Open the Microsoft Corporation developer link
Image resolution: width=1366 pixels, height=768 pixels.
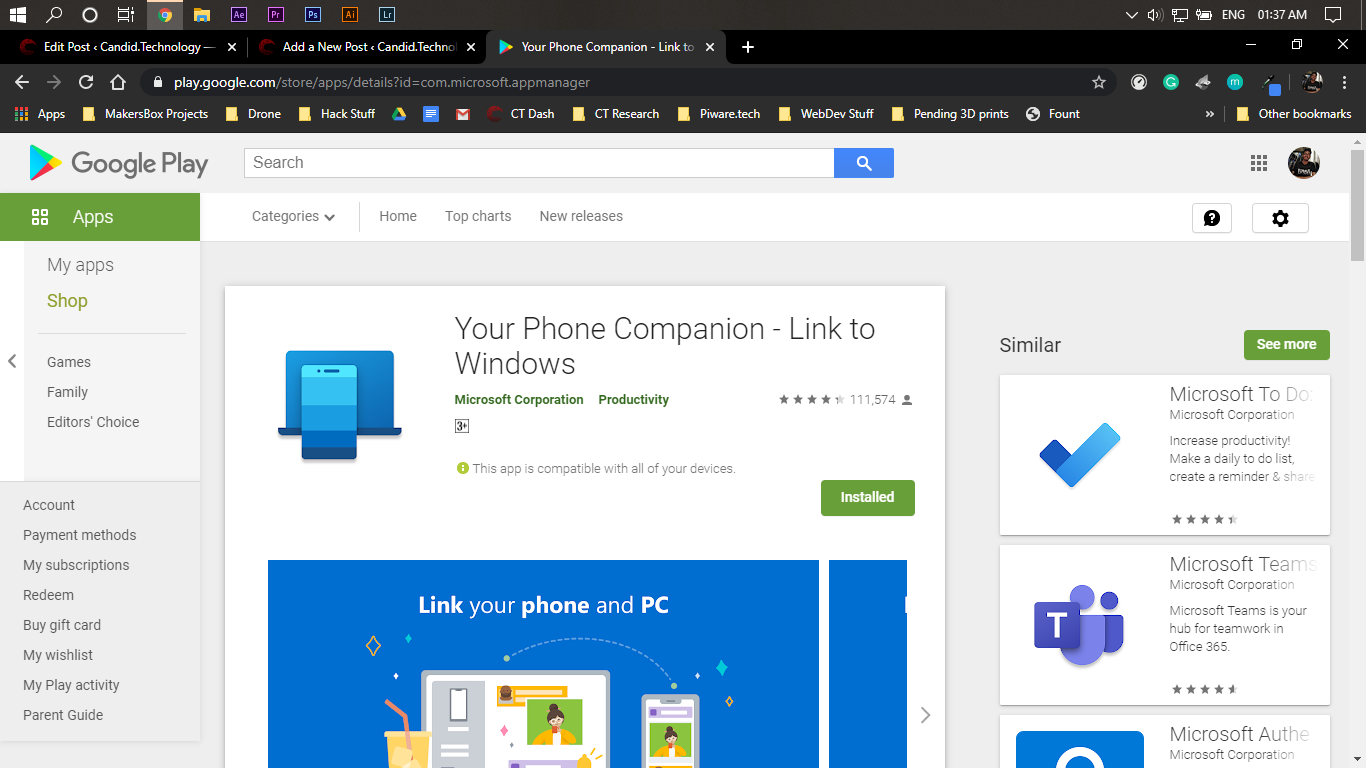(x=519, y=399)
